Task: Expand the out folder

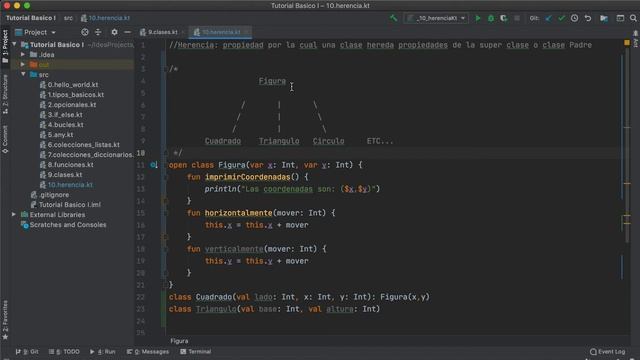Action: [x=23, y=64]
